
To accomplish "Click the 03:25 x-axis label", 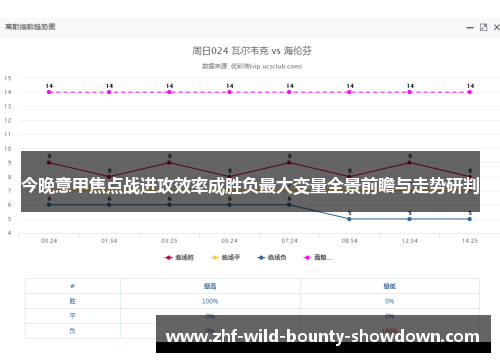I will 169,241.
